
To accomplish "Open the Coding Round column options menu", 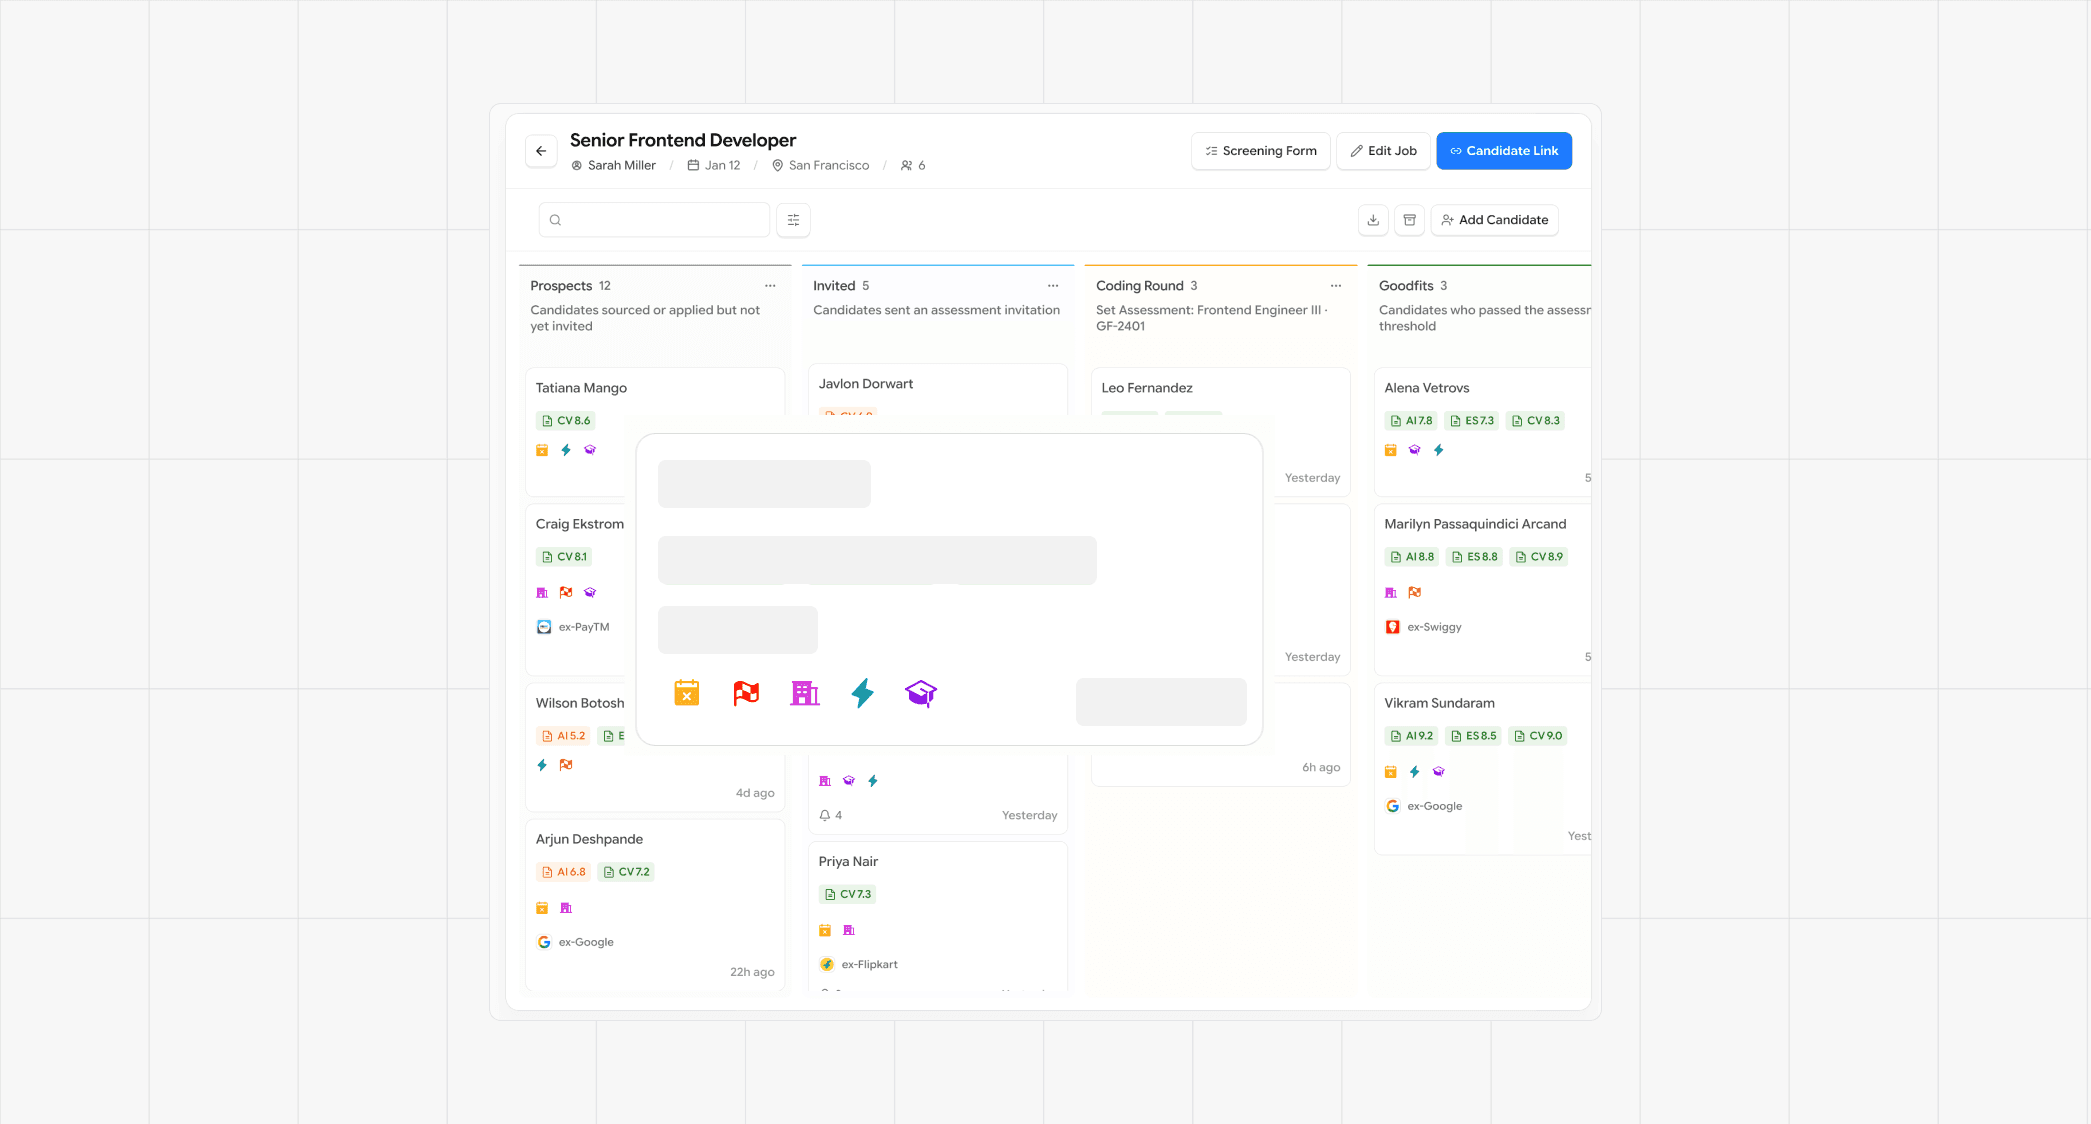I will click(1336, 285).
